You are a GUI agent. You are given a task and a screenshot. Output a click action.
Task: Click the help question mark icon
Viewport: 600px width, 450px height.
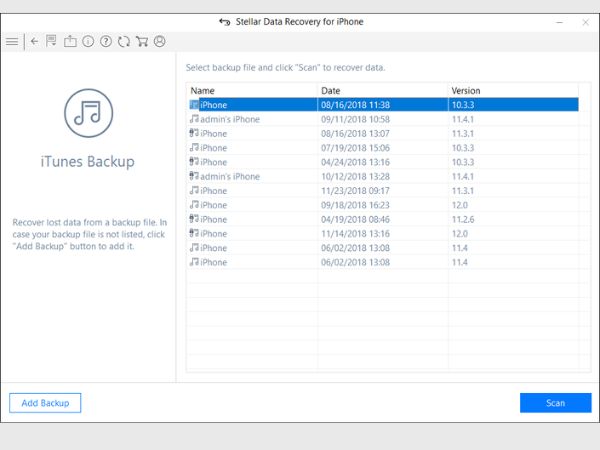[x=106, y=41]
